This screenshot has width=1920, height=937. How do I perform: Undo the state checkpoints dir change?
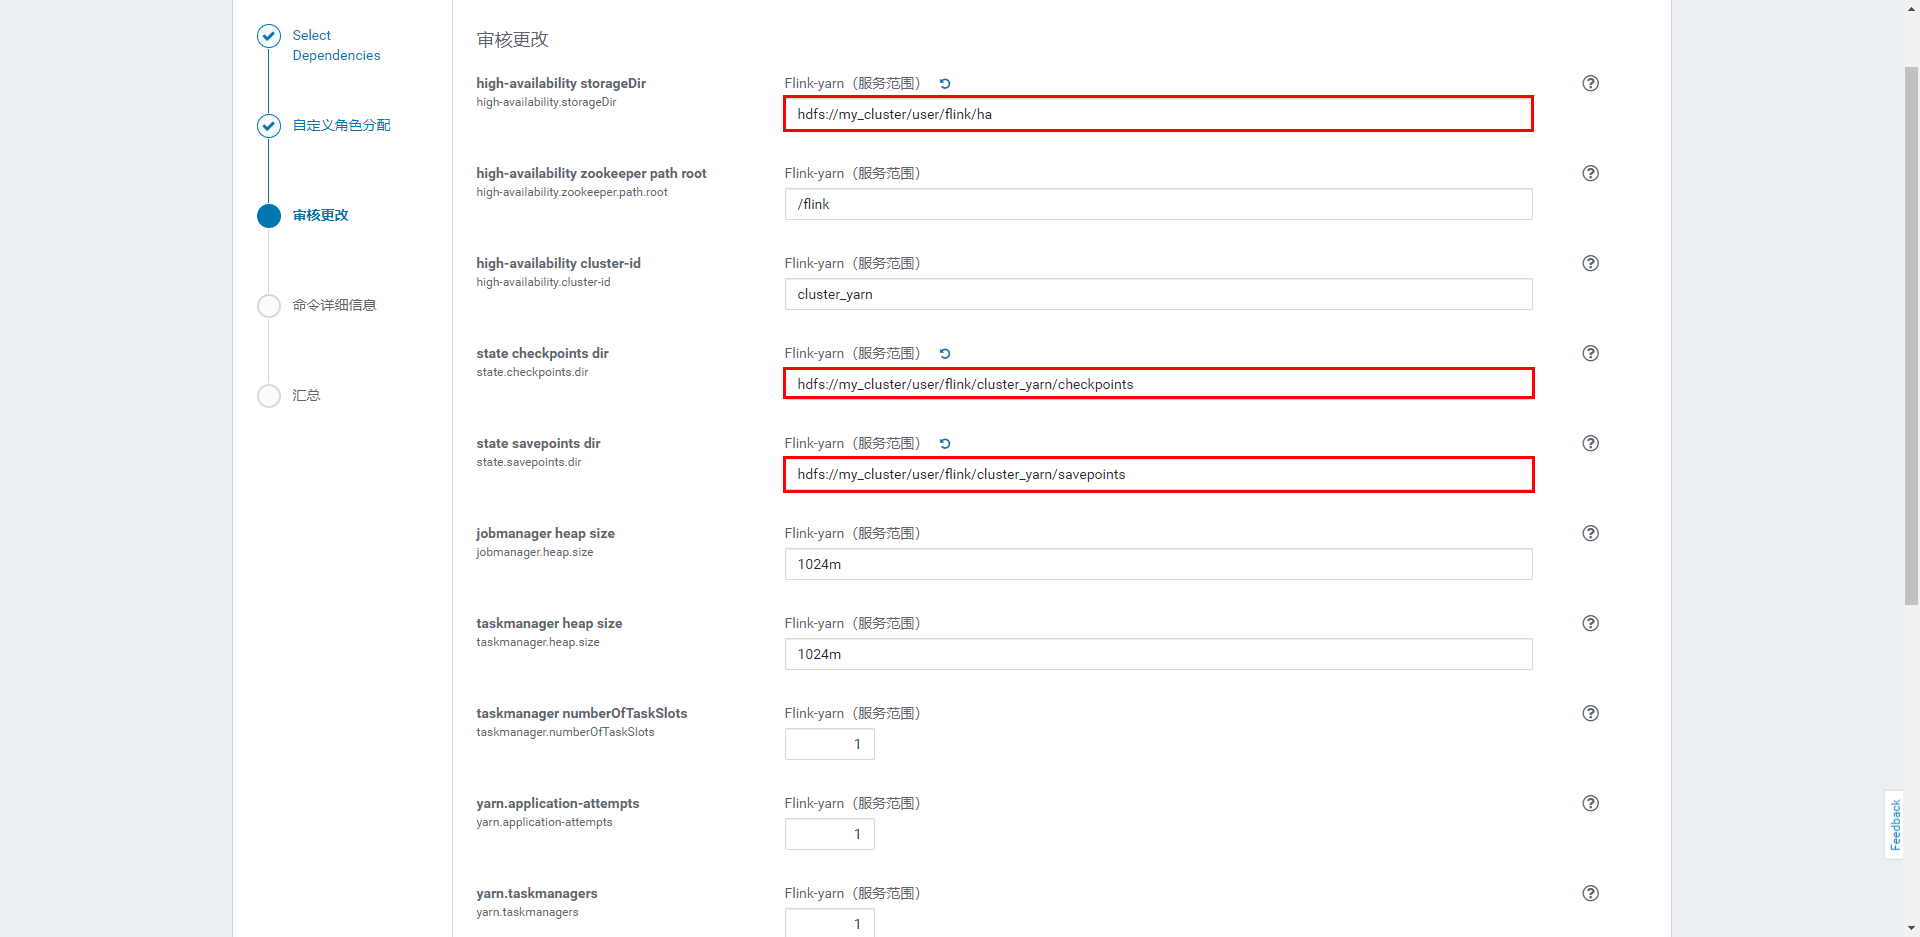(944, 353)
